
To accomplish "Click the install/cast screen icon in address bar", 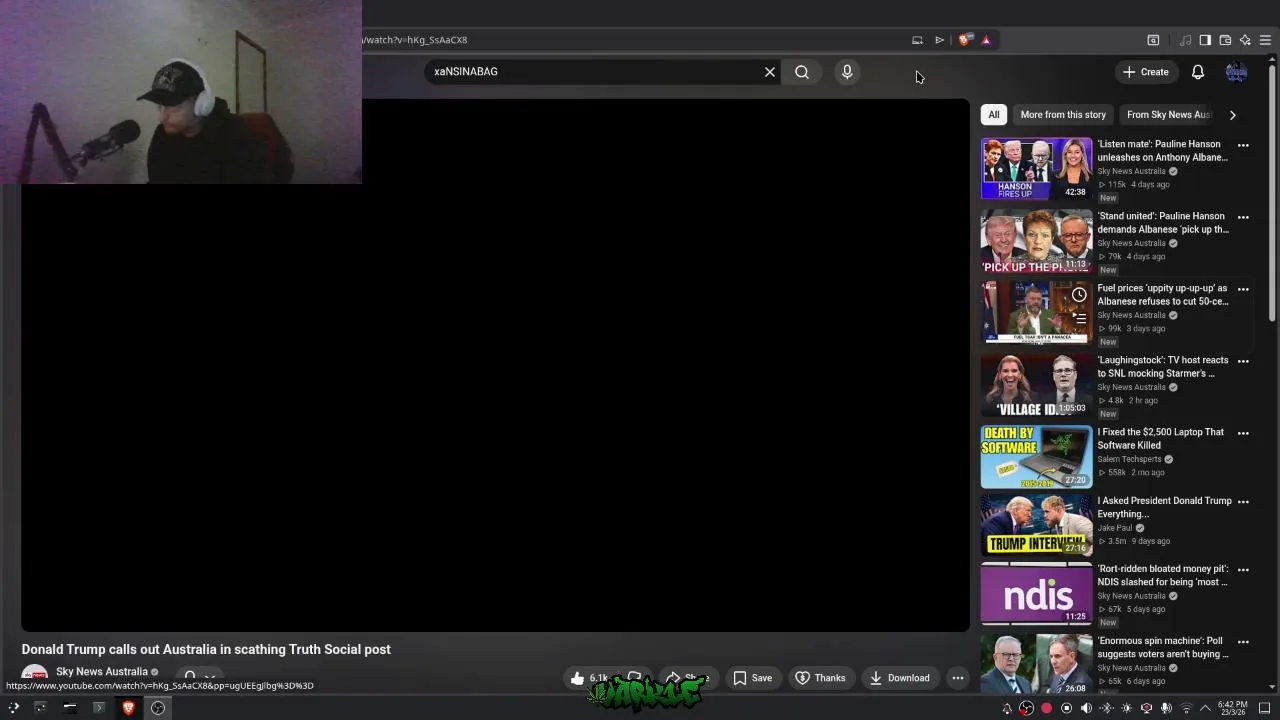I will pyautogui.click(x=917, y=40).
